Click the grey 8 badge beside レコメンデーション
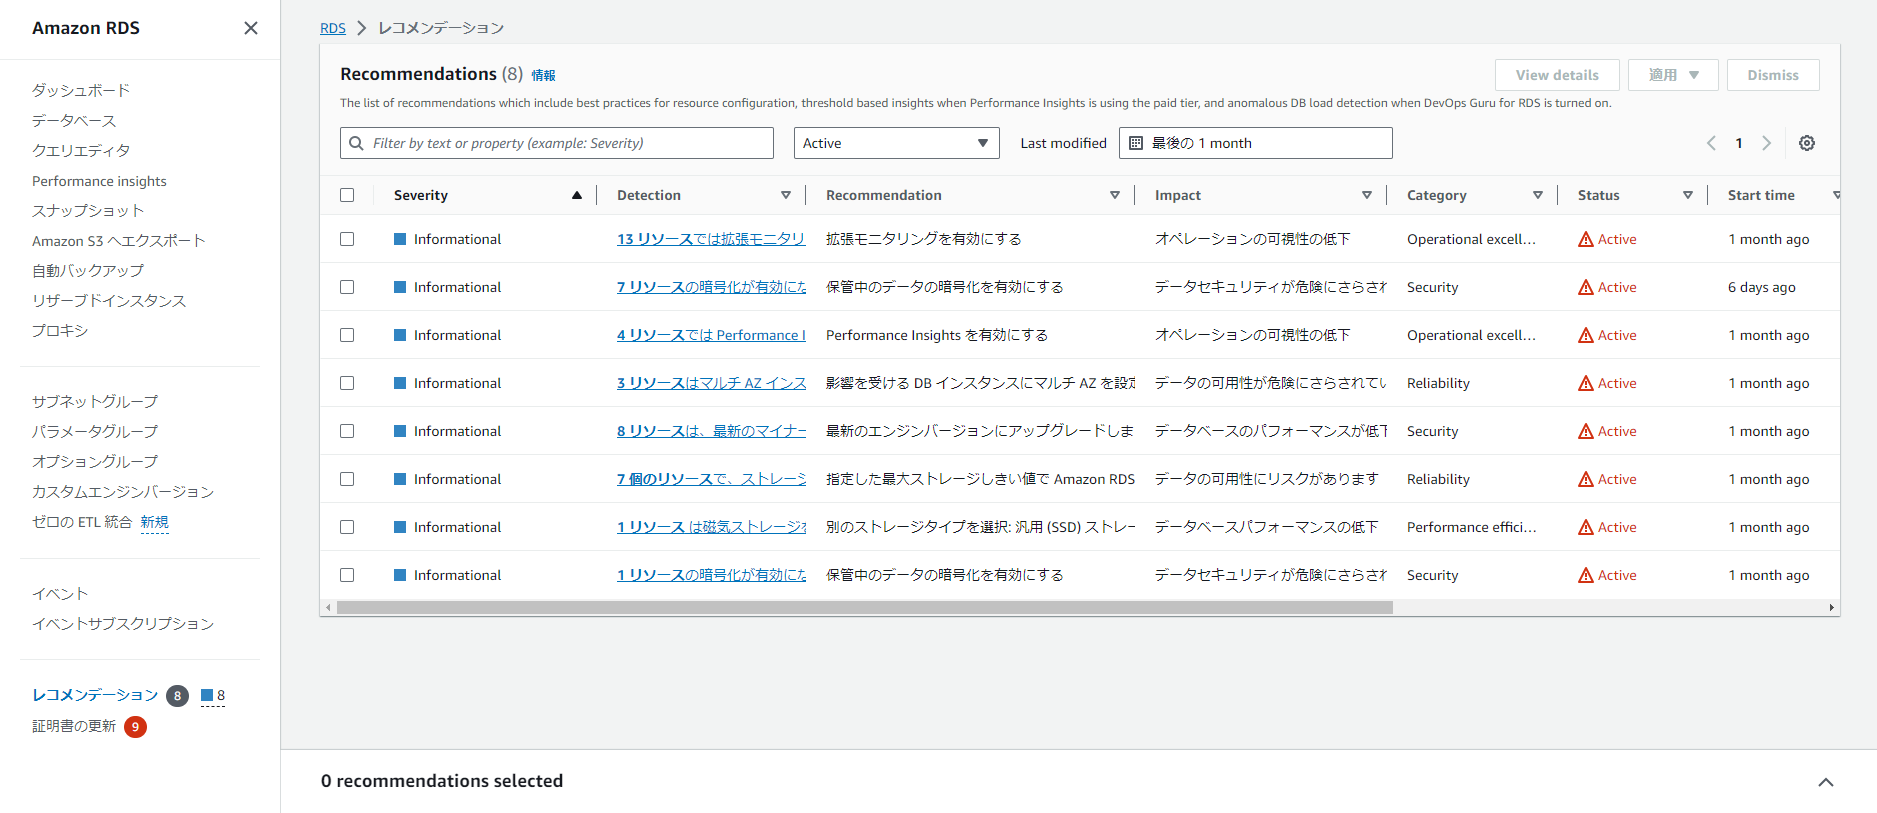The width and height of the screenshot is (1877, 813). [x=177, y=696]
